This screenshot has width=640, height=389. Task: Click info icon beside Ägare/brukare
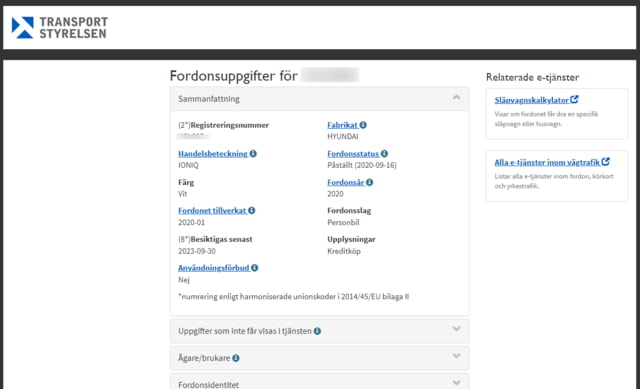pos(236,358)
